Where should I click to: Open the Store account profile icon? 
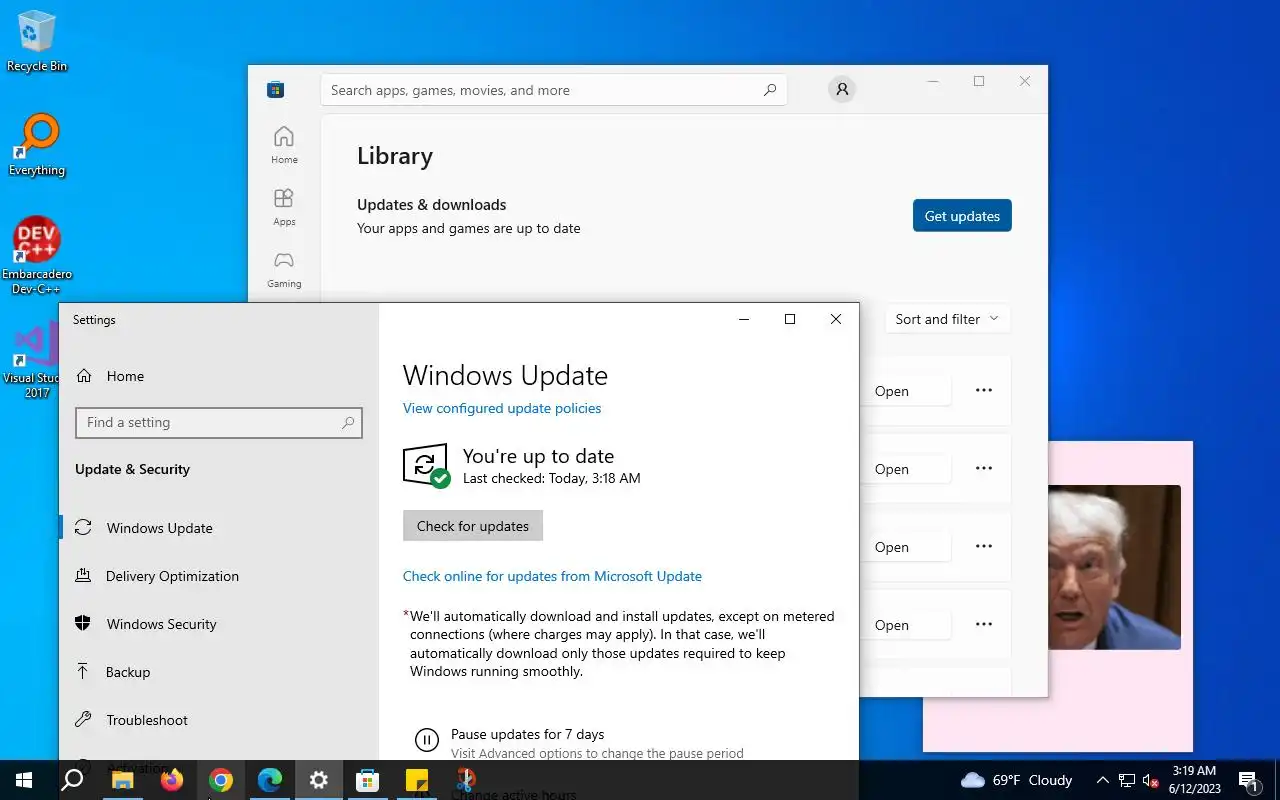[842, 90]
